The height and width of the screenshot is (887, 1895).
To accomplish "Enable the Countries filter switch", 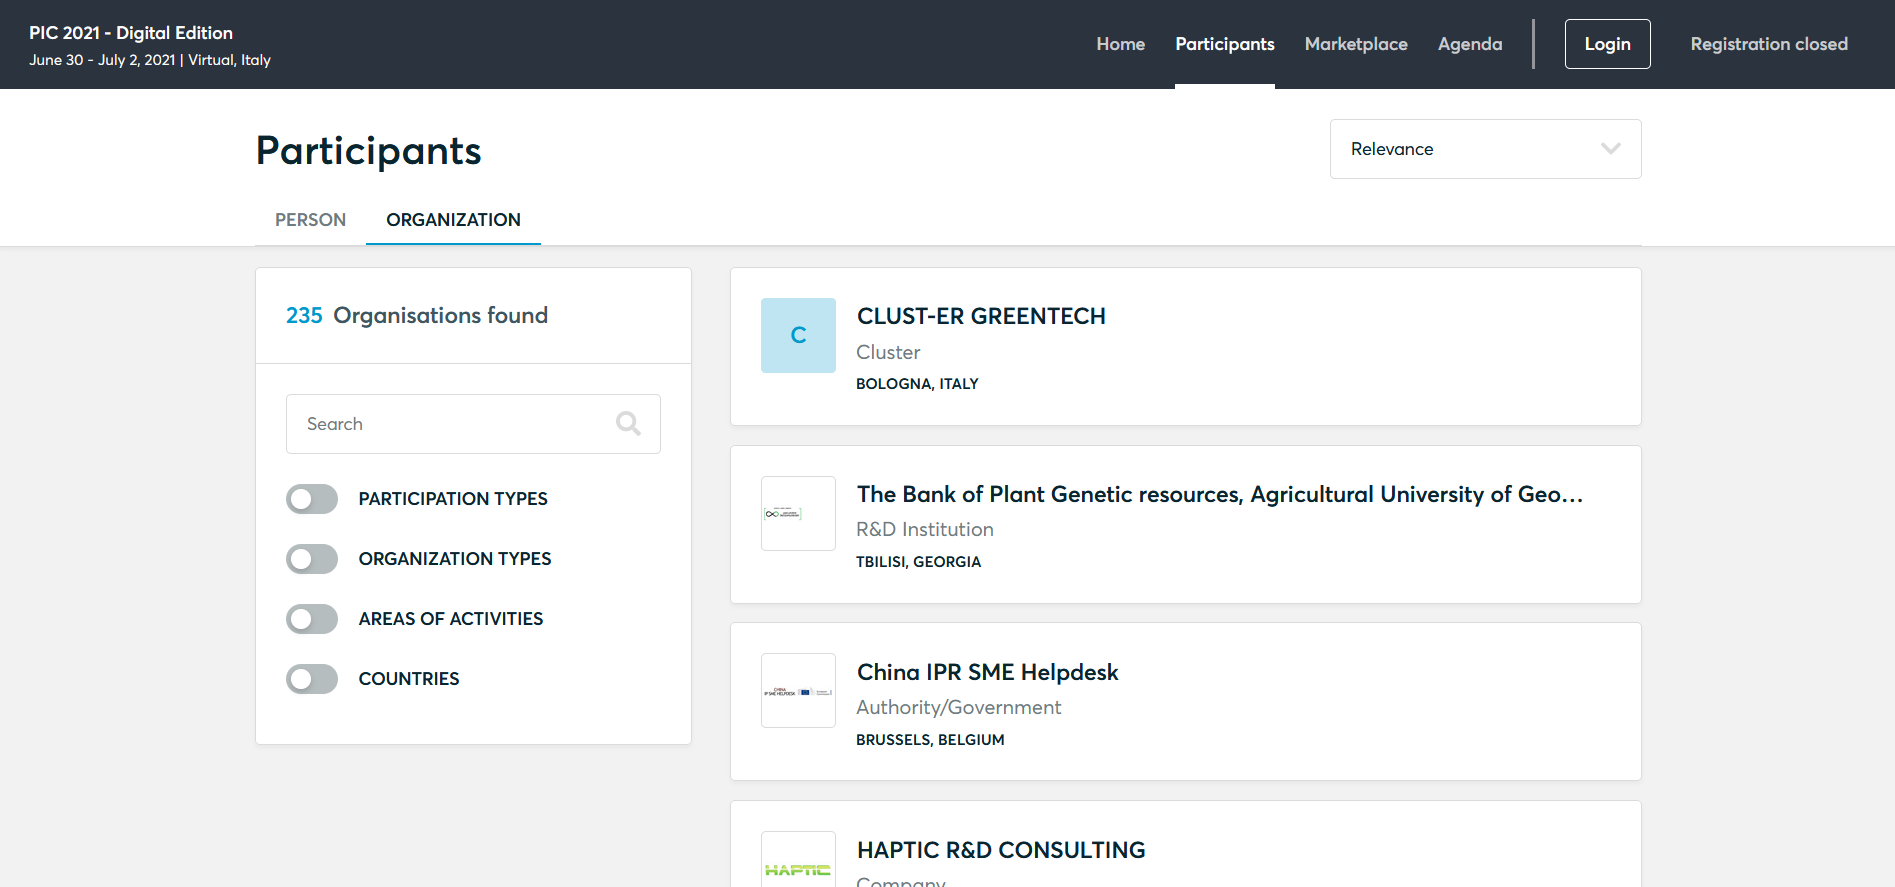I will point(312,679).
